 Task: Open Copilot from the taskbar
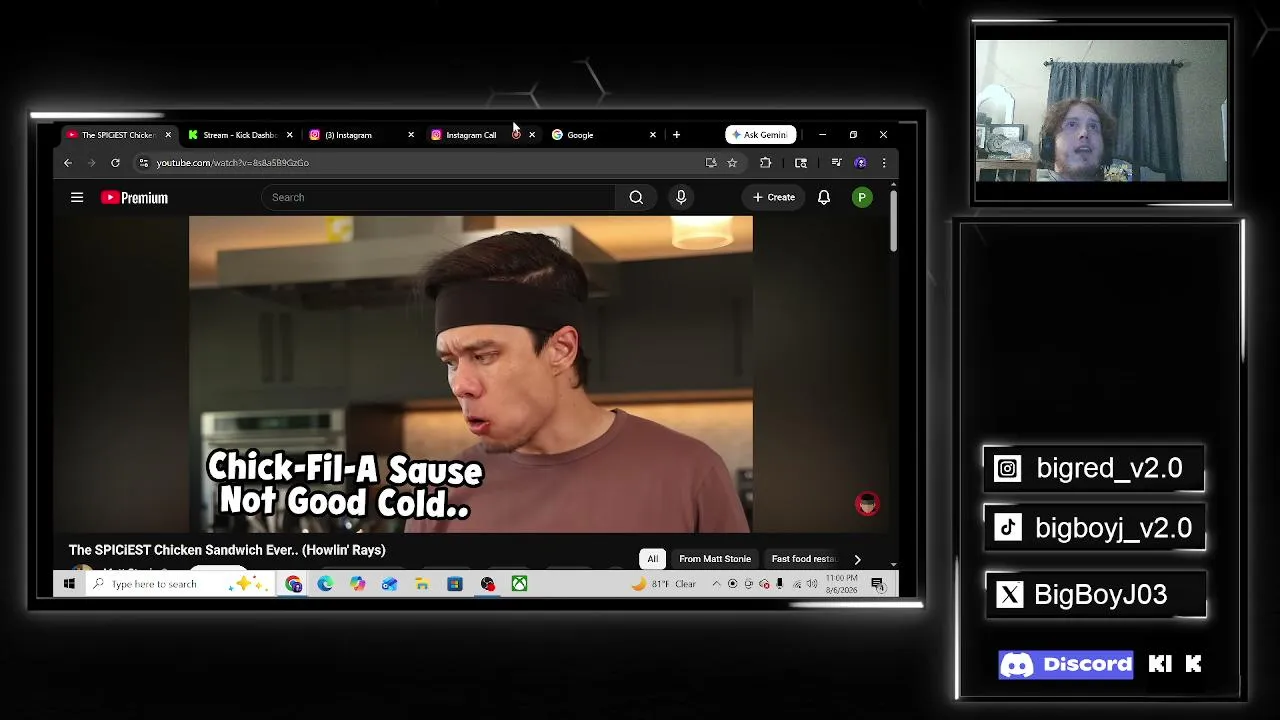[x=357, y=584]
